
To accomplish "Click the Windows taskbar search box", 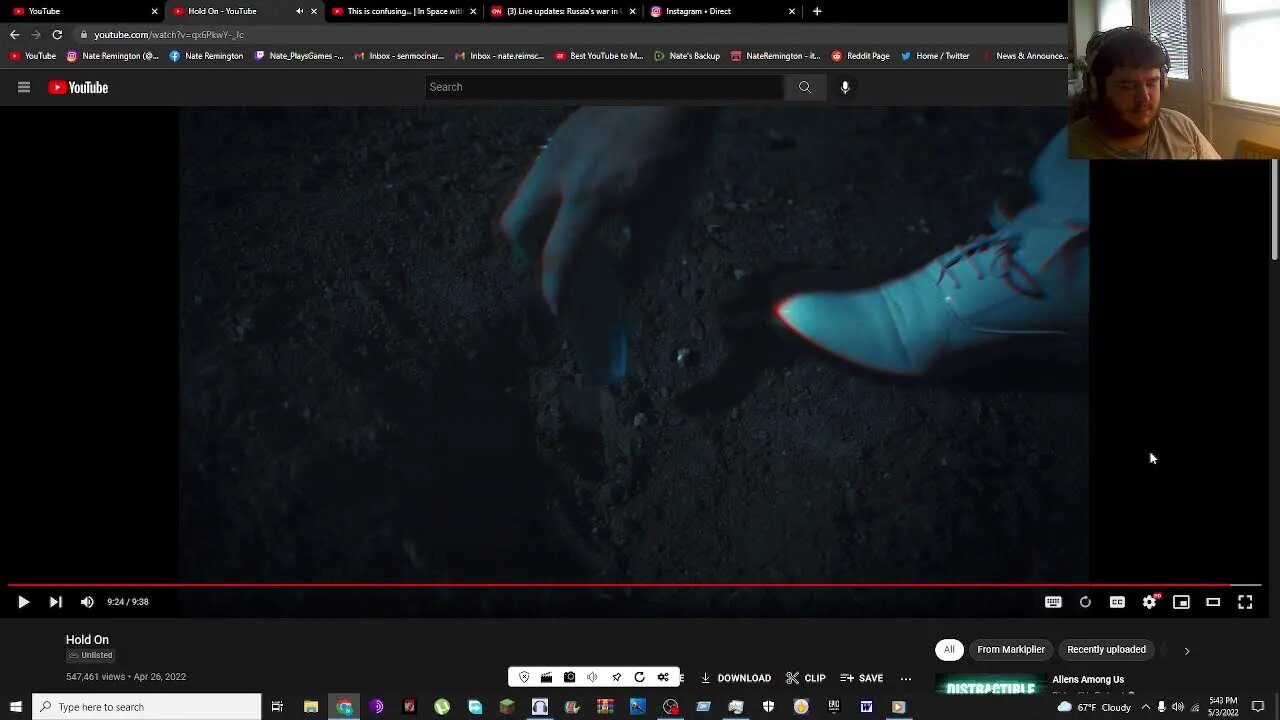I will (147, 707).
